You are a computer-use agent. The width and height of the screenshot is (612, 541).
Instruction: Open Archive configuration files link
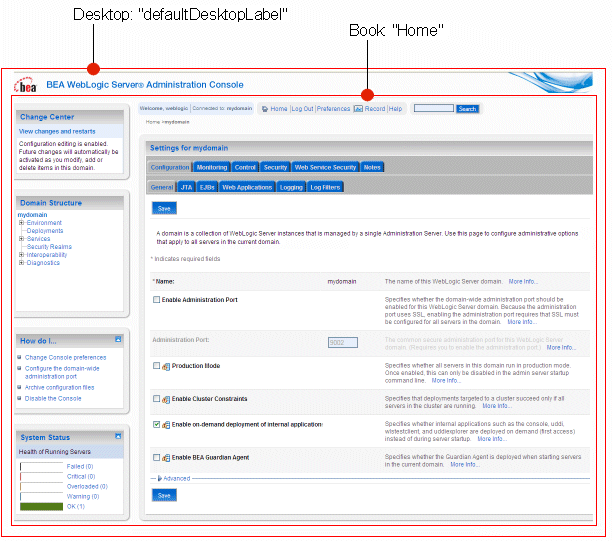59,388
